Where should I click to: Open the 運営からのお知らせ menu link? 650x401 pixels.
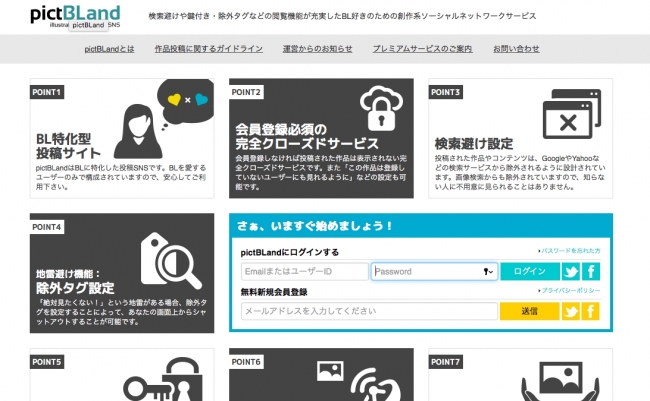(318, 49)
